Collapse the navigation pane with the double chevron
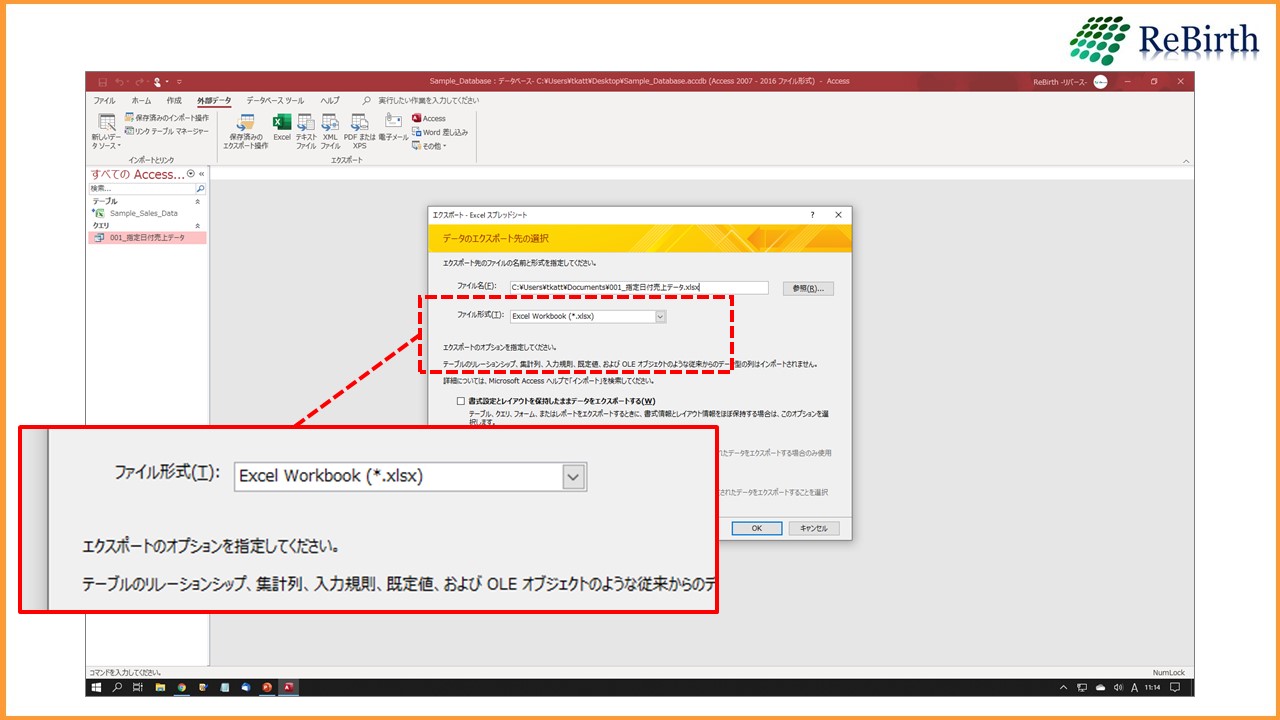This screenshot has height=720, width=1280. point(201,174)
